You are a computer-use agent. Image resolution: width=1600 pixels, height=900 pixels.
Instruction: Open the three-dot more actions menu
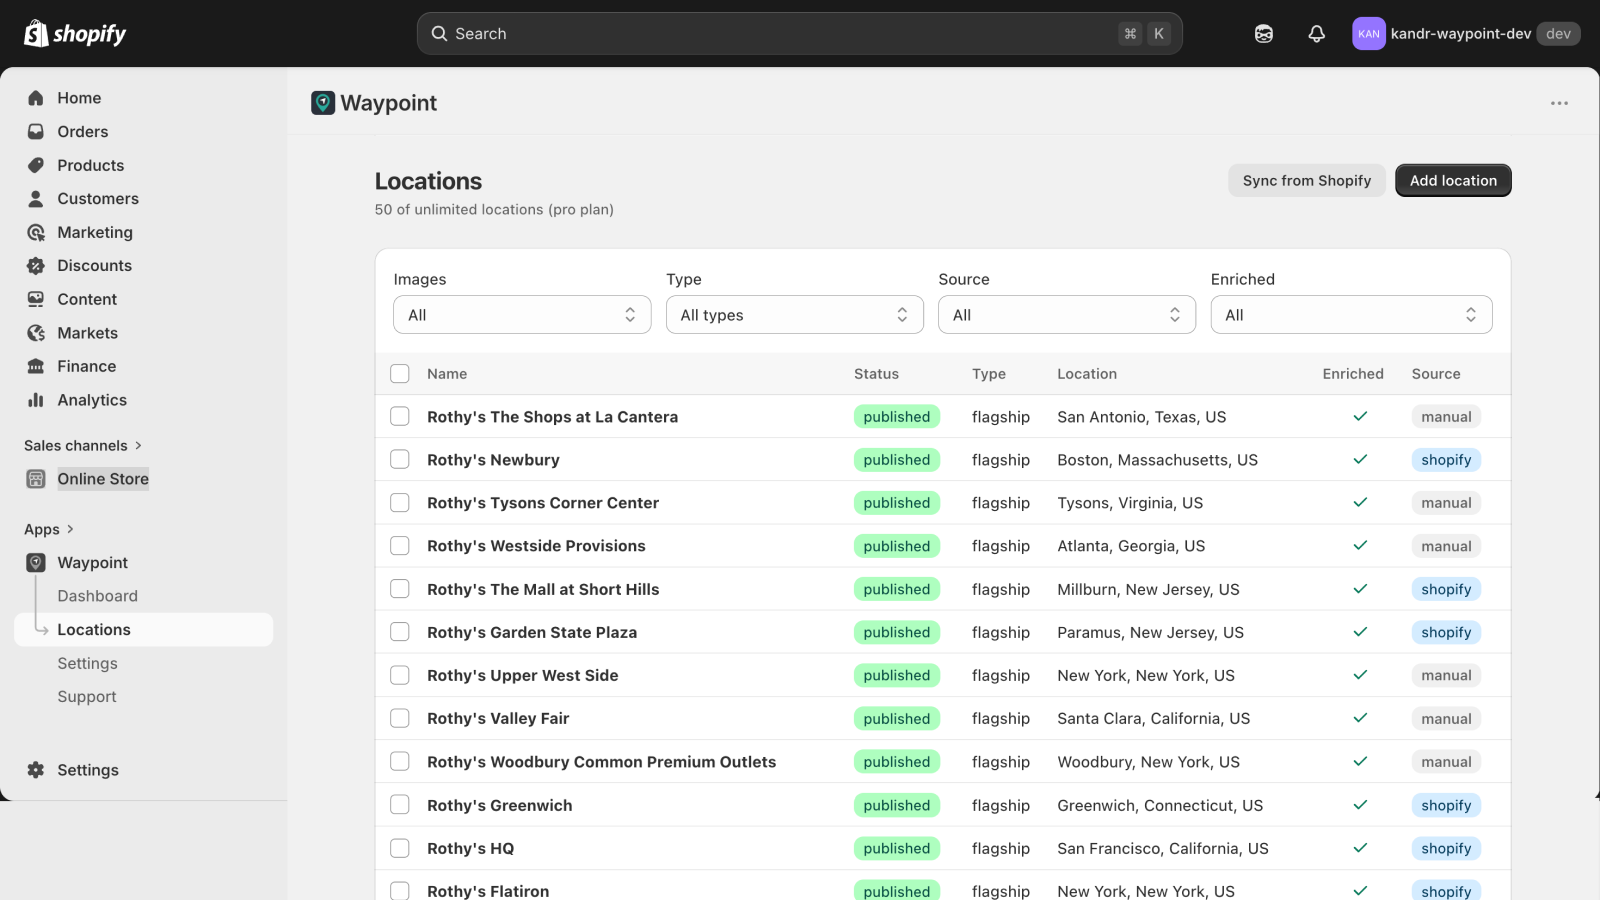click(1559, 103)
